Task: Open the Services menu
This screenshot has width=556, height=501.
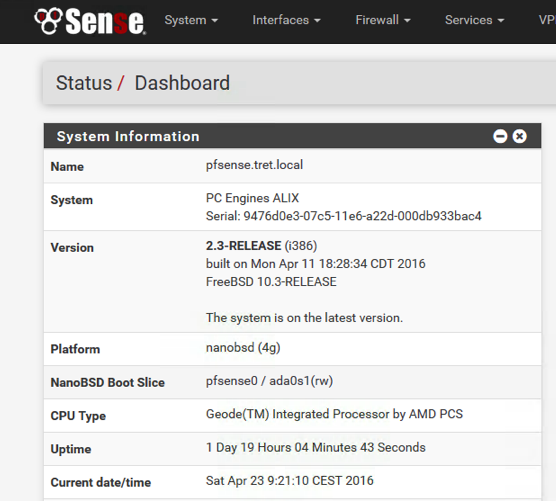Action: click(x=474, y=20)
